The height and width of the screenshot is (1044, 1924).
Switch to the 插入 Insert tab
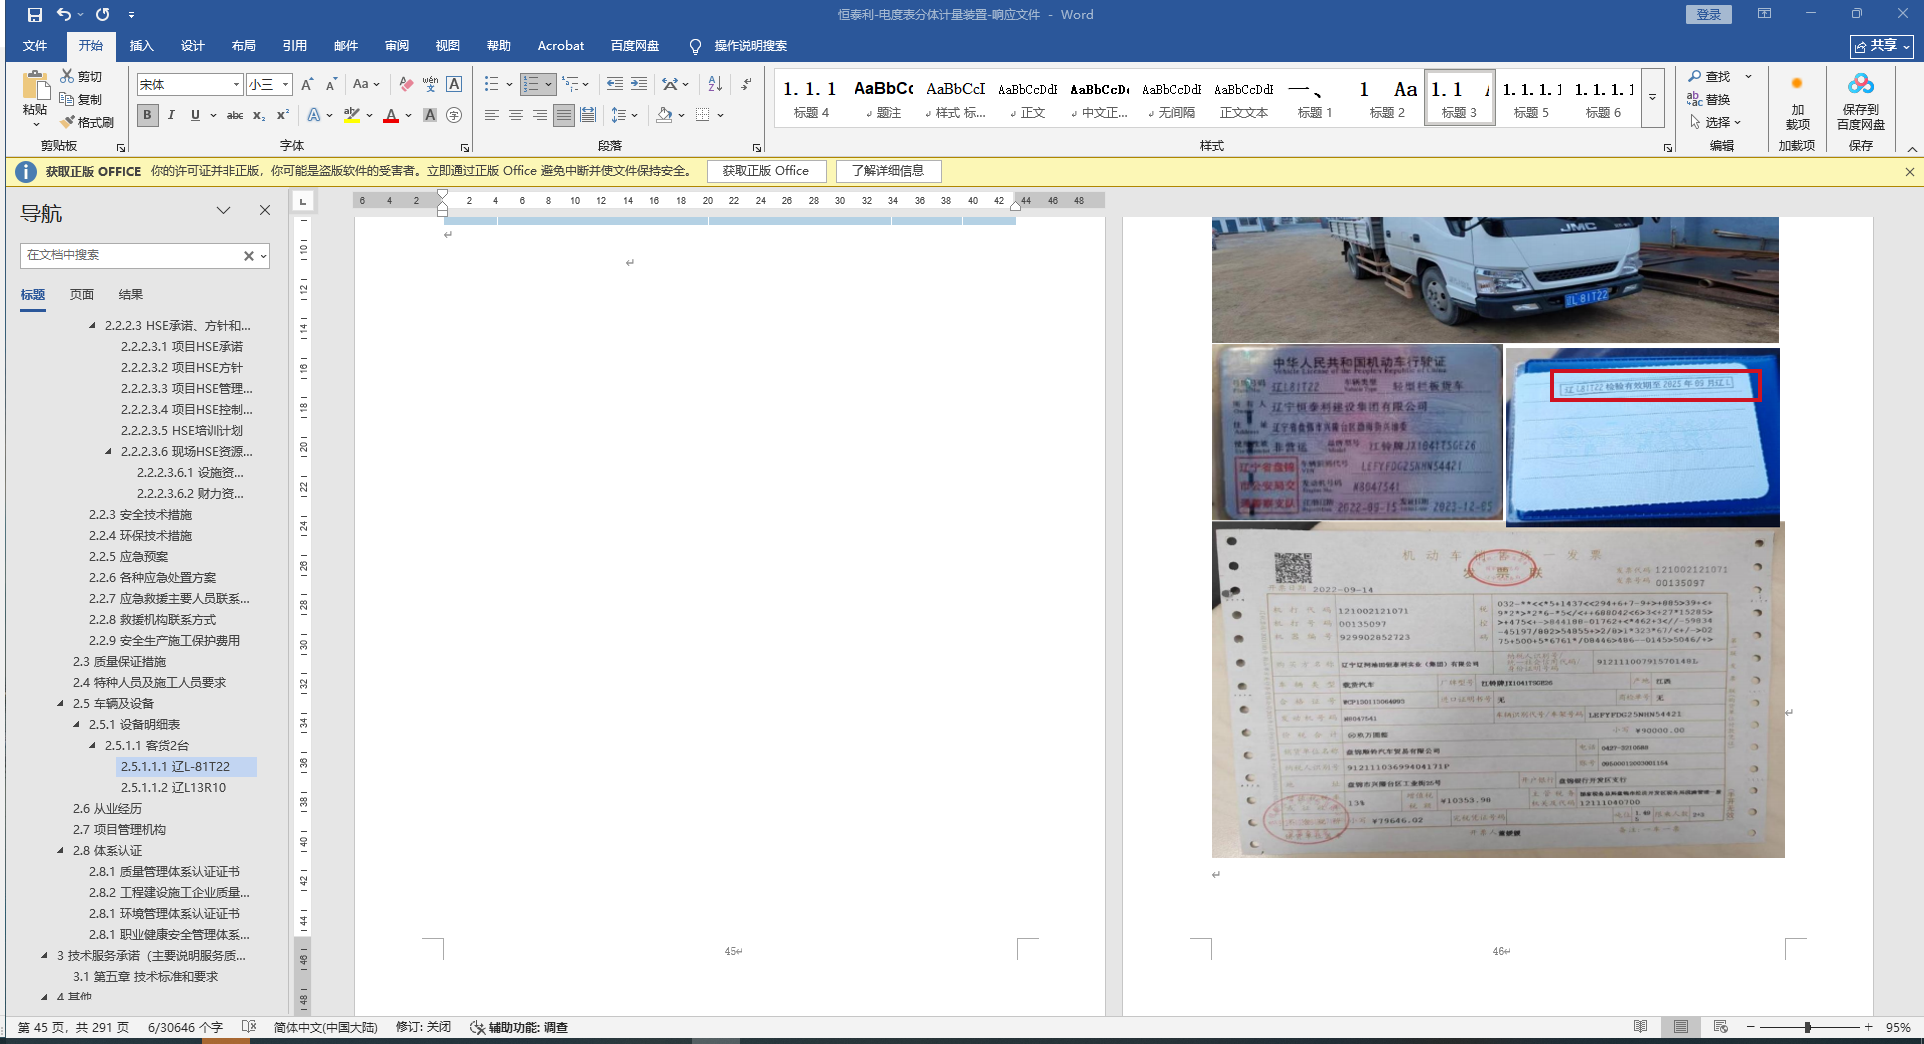[142, 46]
